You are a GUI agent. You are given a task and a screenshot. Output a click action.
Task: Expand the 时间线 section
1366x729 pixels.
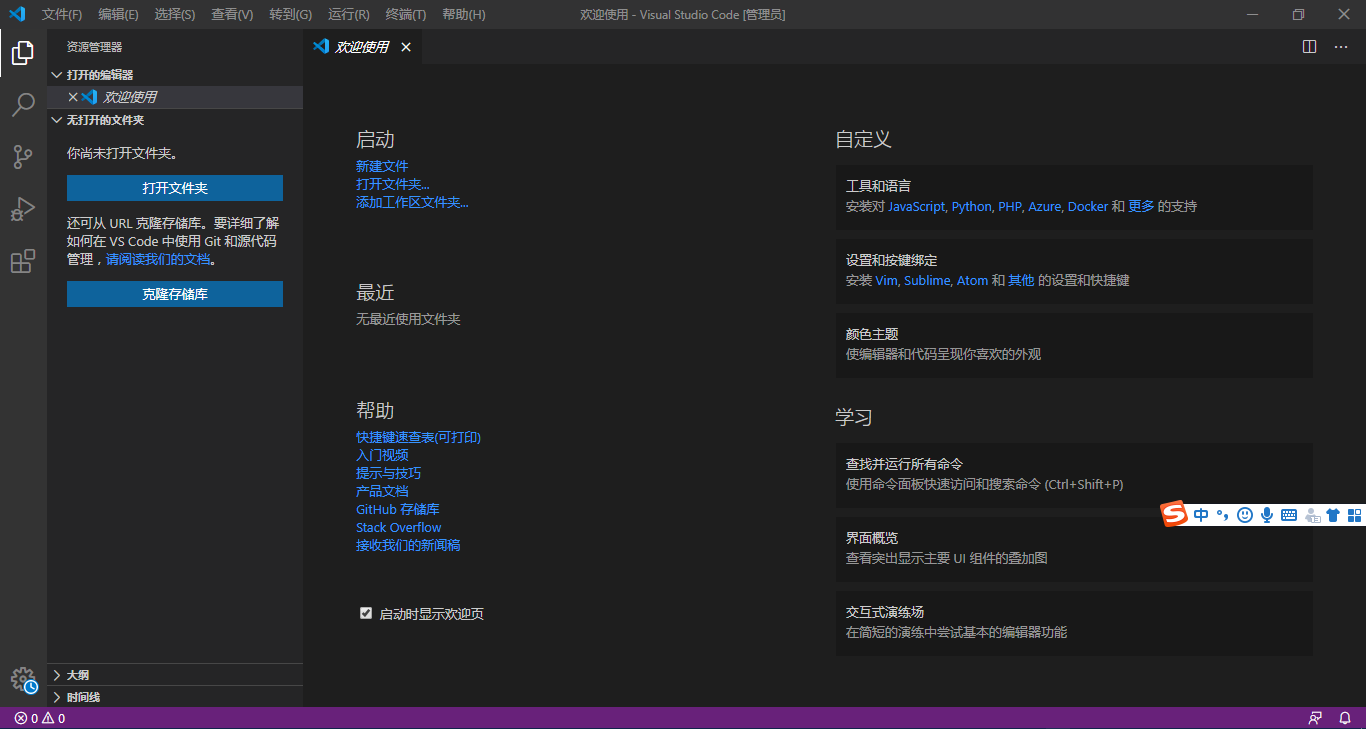57,696
